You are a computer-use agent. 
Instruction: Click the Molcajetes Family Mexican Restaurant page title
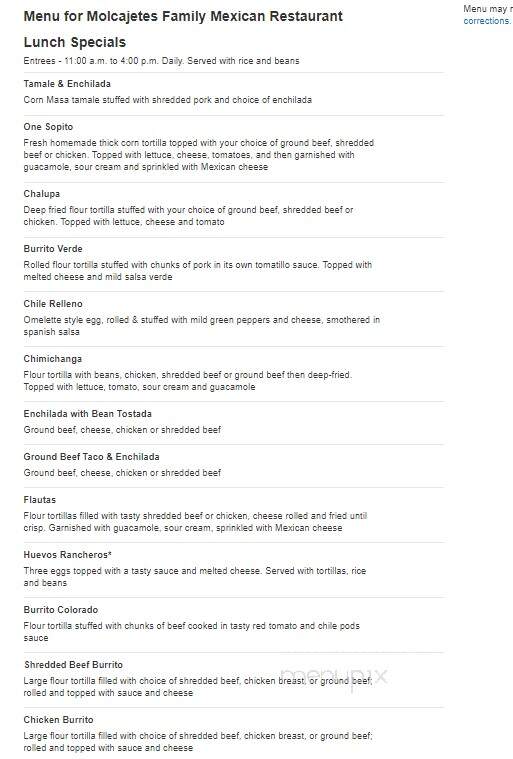point(183,16)
